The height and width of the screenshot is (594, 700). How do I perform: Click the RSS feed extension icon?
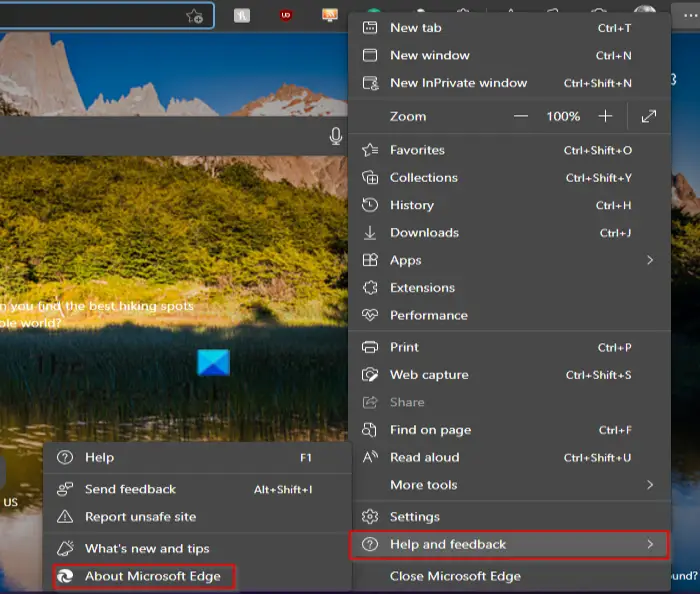[330, 15]
